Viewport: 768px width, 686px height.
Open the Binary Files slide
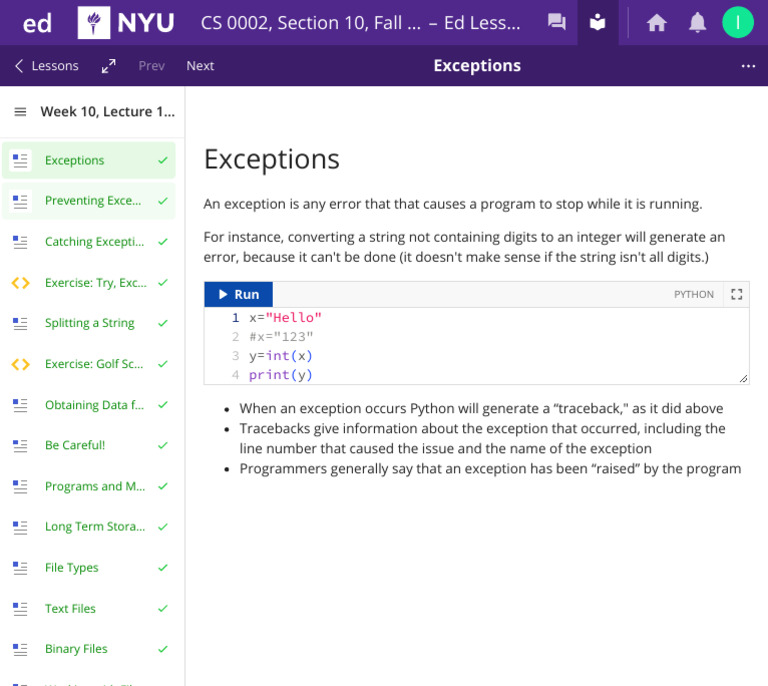coord(89,649)
